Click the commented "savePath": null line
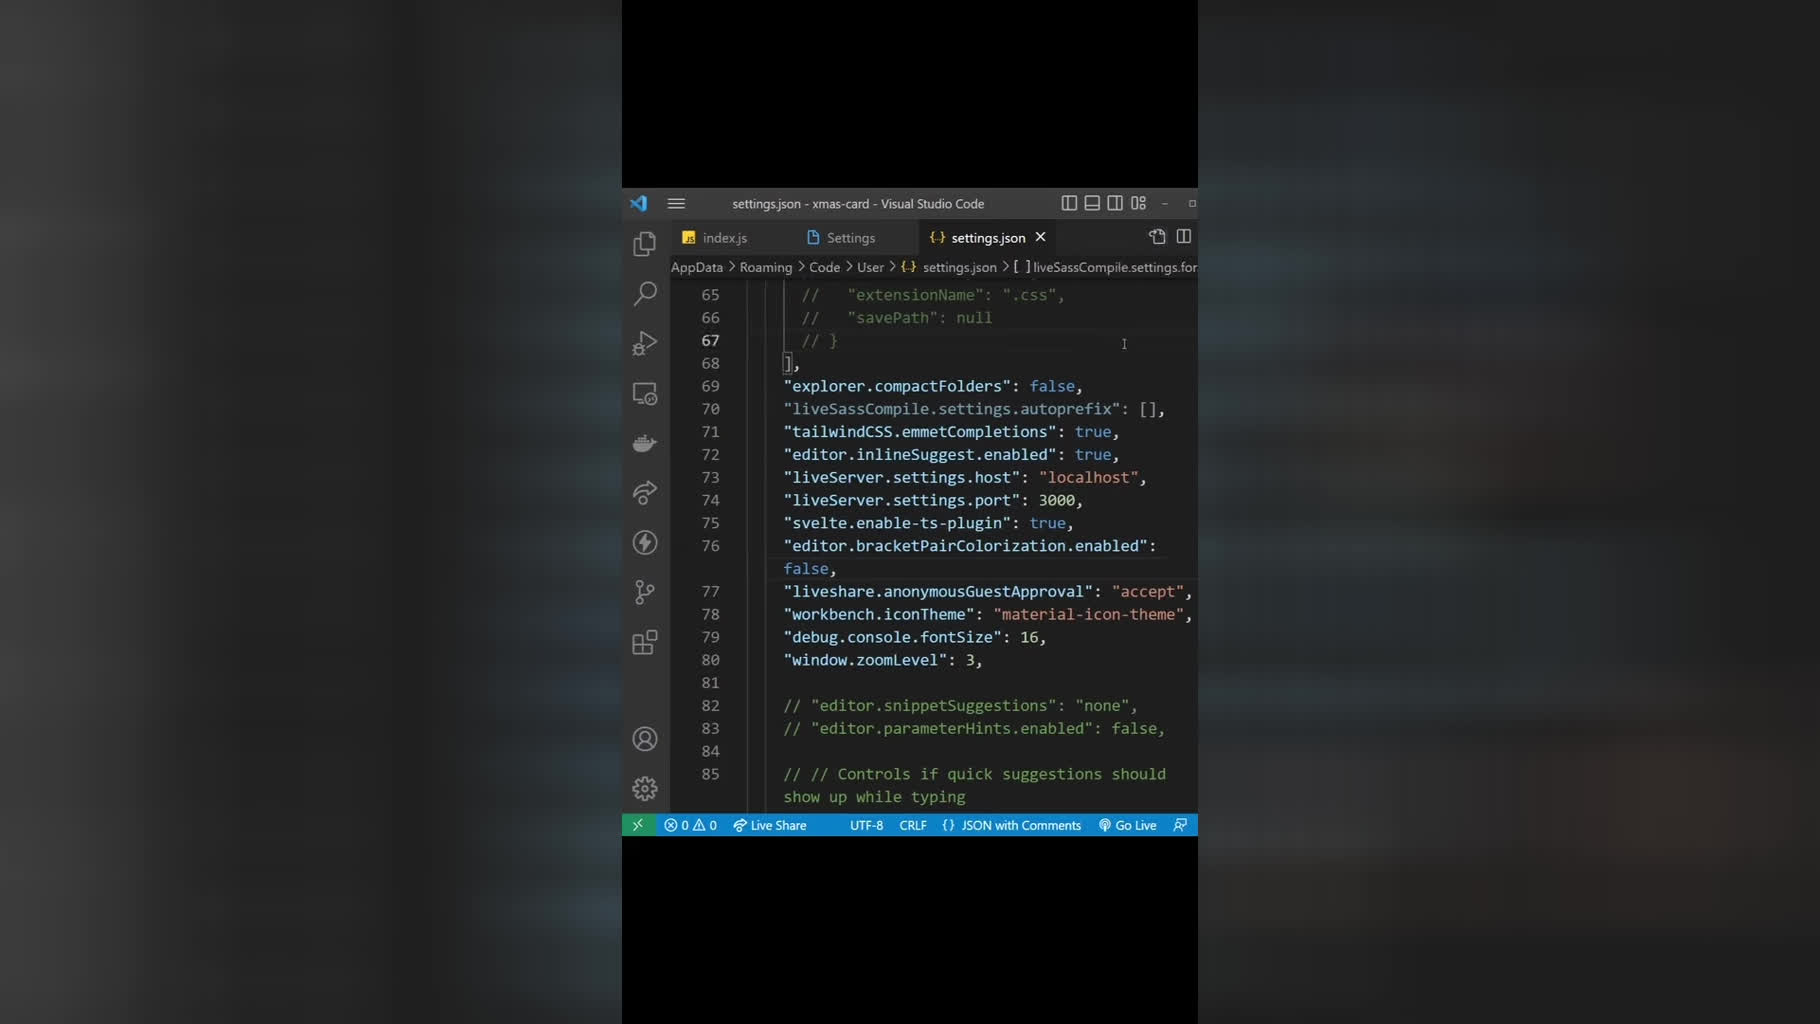 897,318
